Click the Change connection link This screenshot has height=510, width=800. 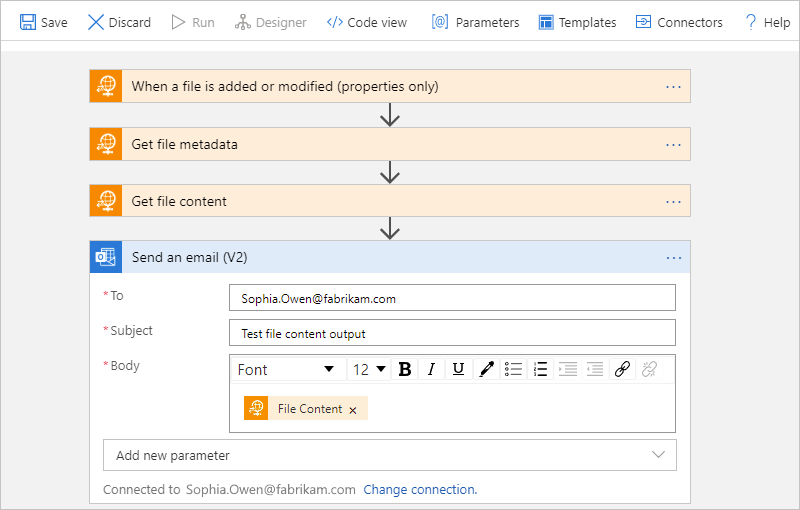420,490
